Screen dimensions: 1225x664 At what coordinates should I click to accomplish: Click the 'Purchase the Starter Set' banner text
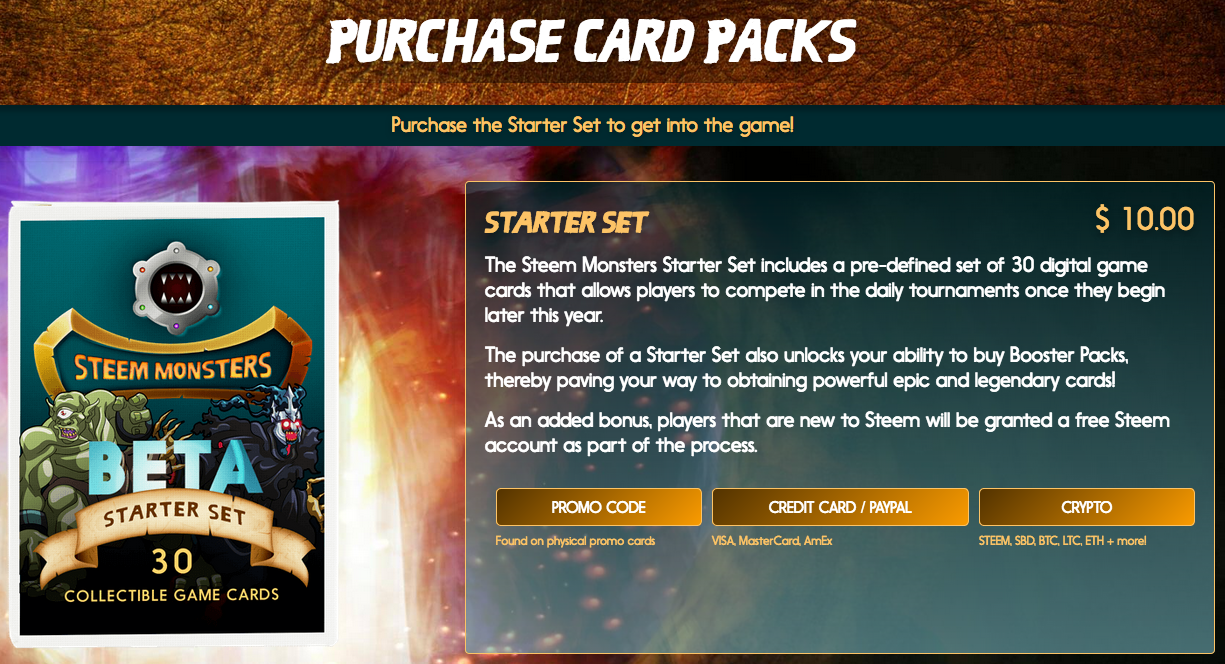point(592,126)
